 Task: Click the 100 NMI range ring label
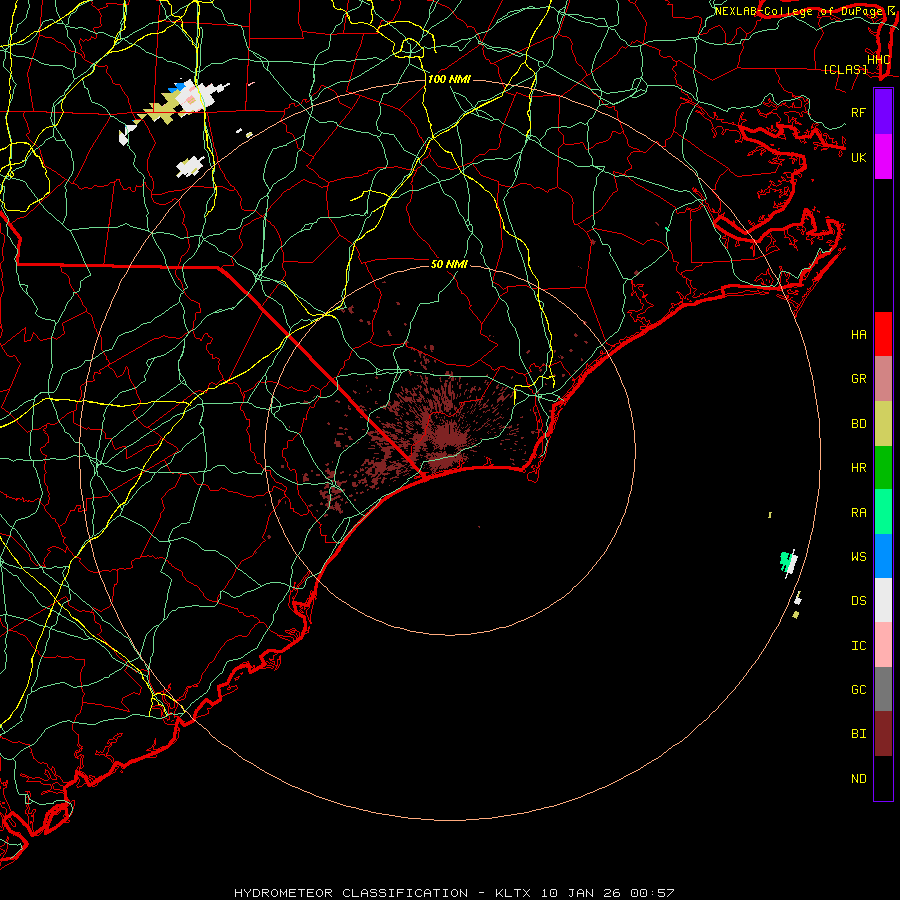(449, 79)
